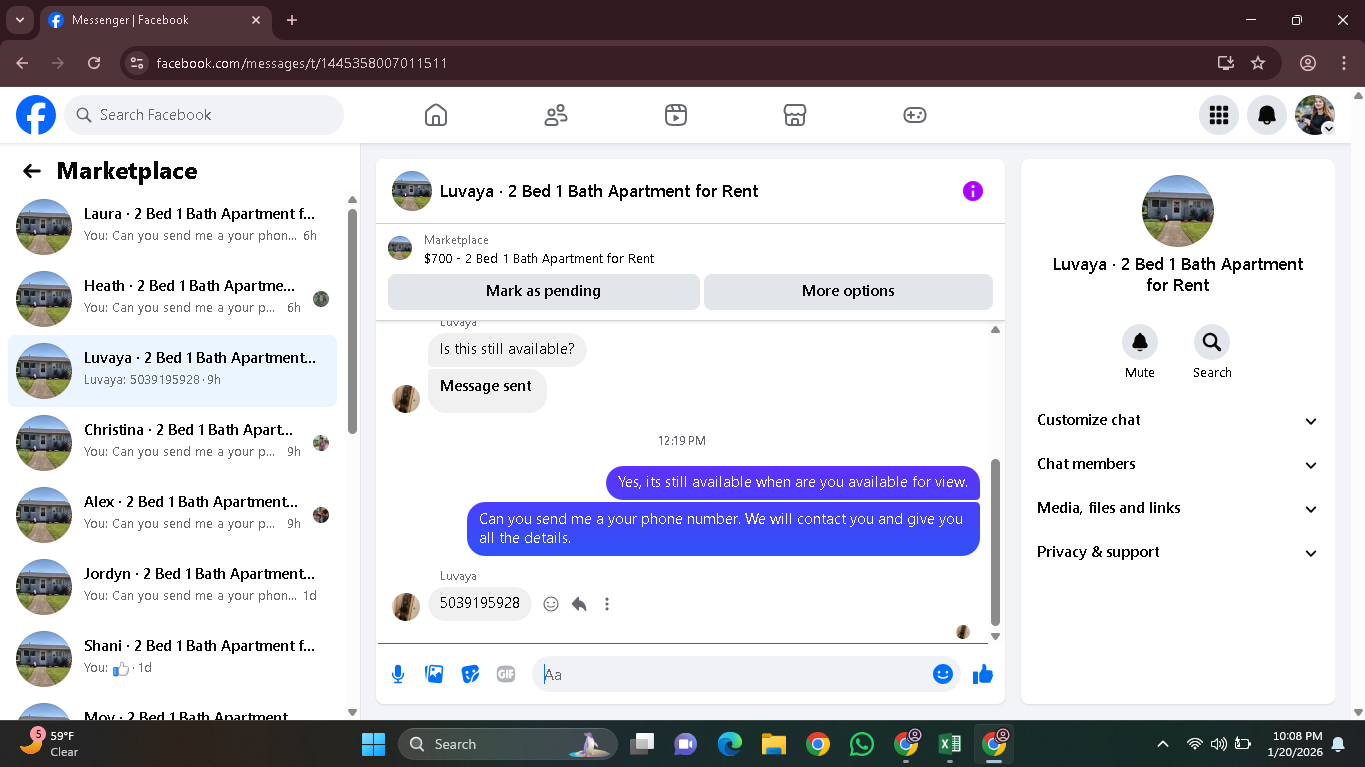Open Heath's apartment conversation
This screenshot has height=767, width=1365.
(172, 299)
